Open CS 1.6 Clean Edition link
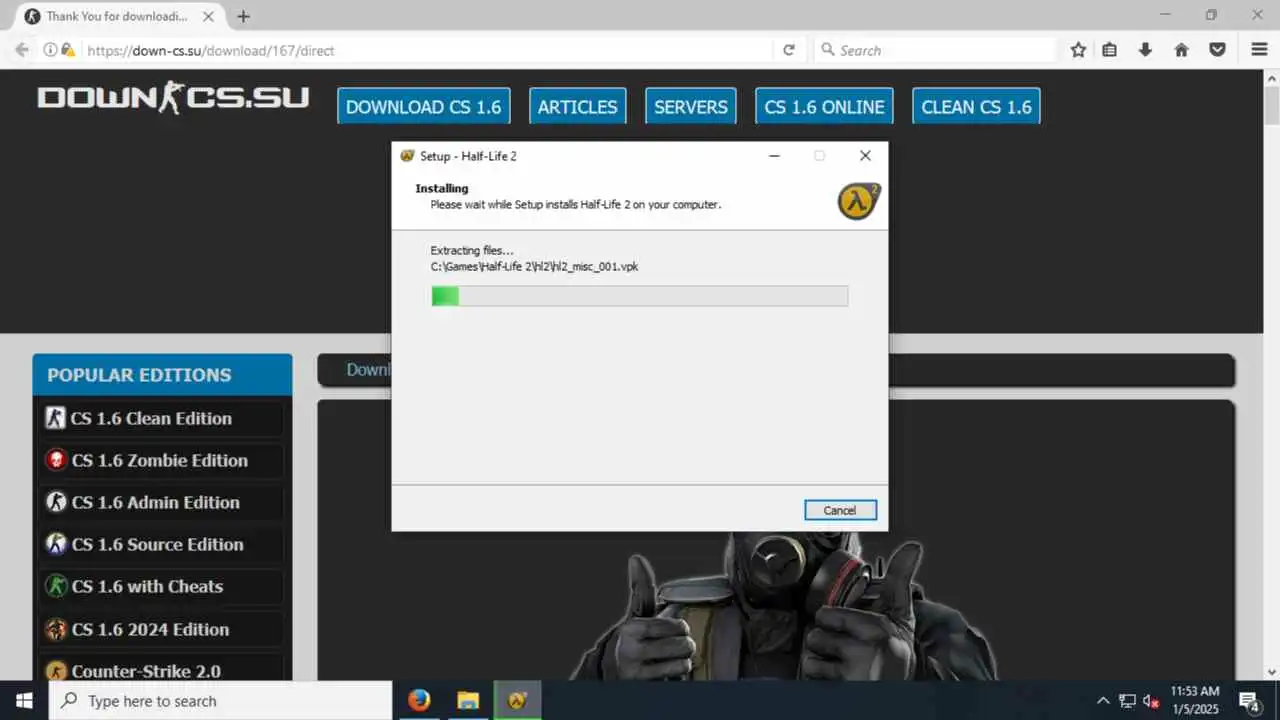The width and height of the screenshot is (1280, 720). coord(151,418)
